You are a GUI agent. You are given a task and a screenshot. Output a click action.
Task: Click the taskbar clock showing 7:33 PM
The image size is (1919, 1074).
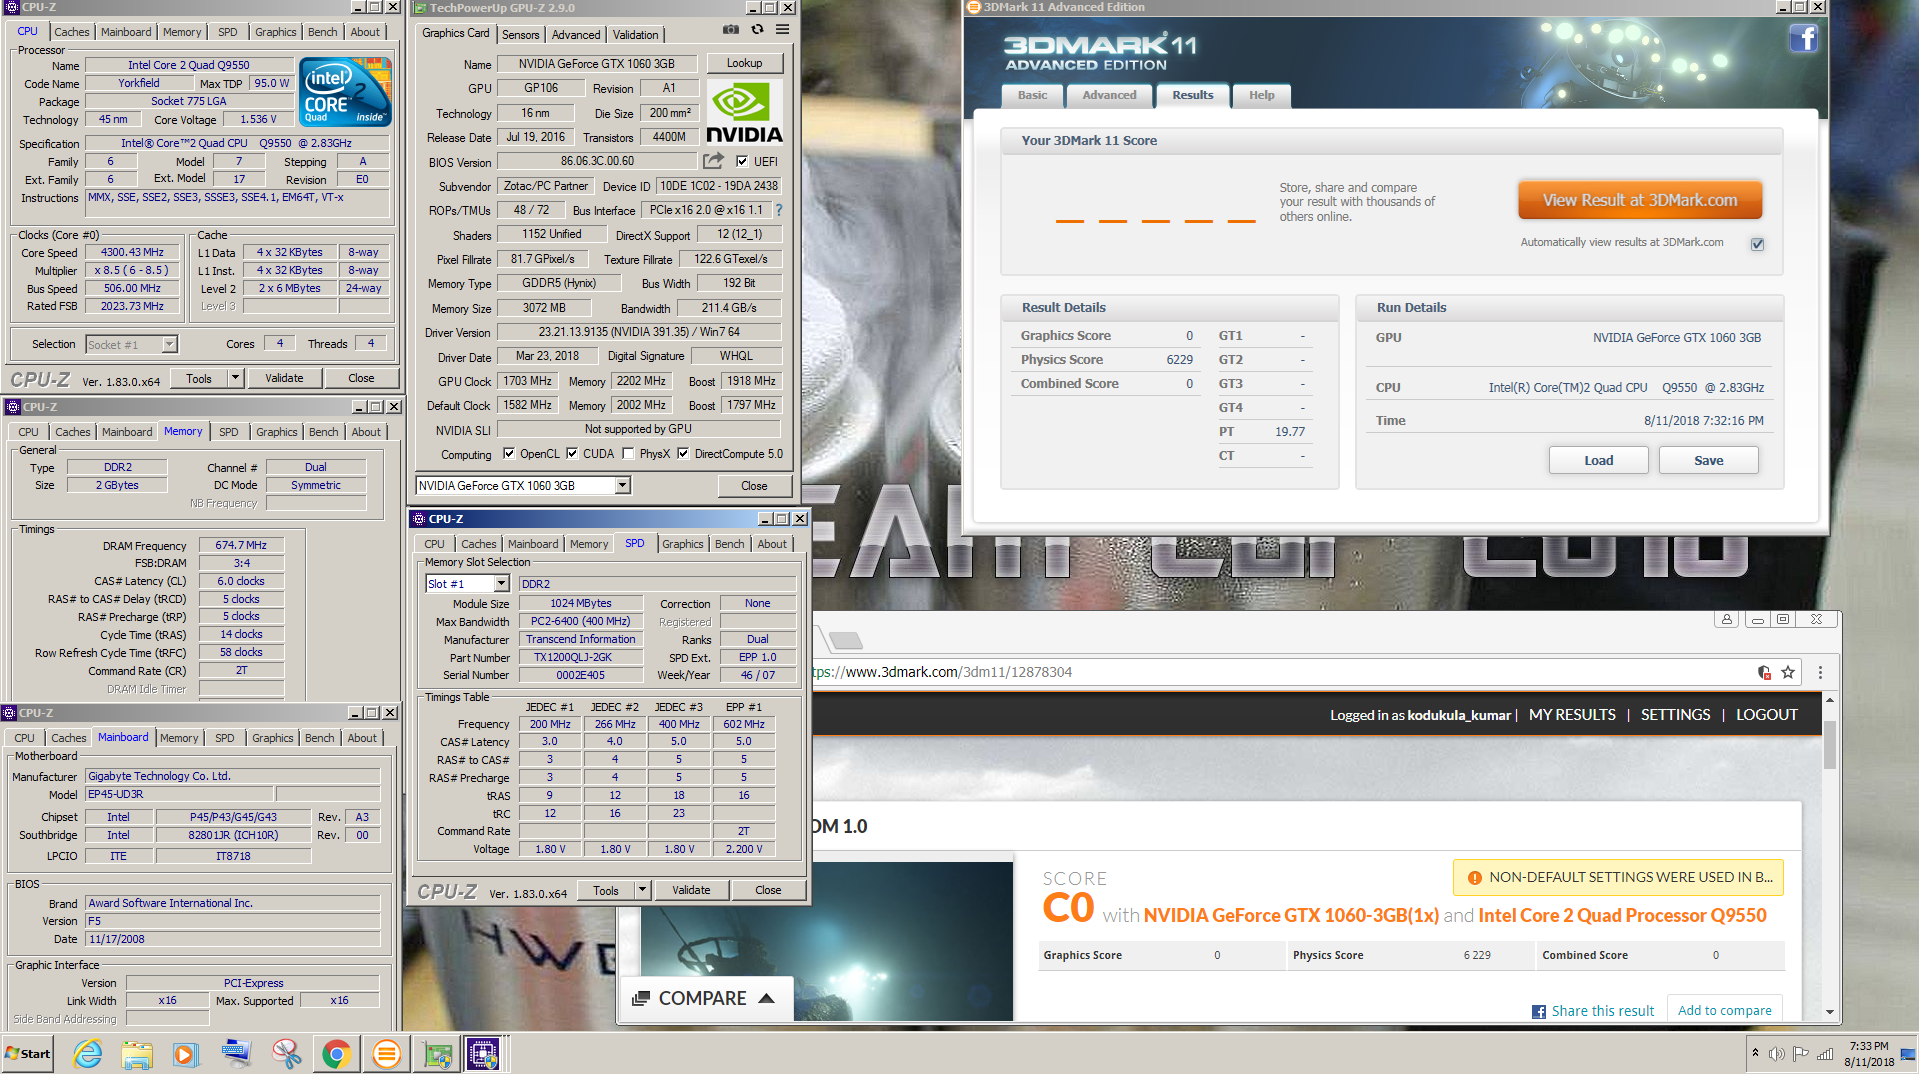[x=1869, y=1054]
